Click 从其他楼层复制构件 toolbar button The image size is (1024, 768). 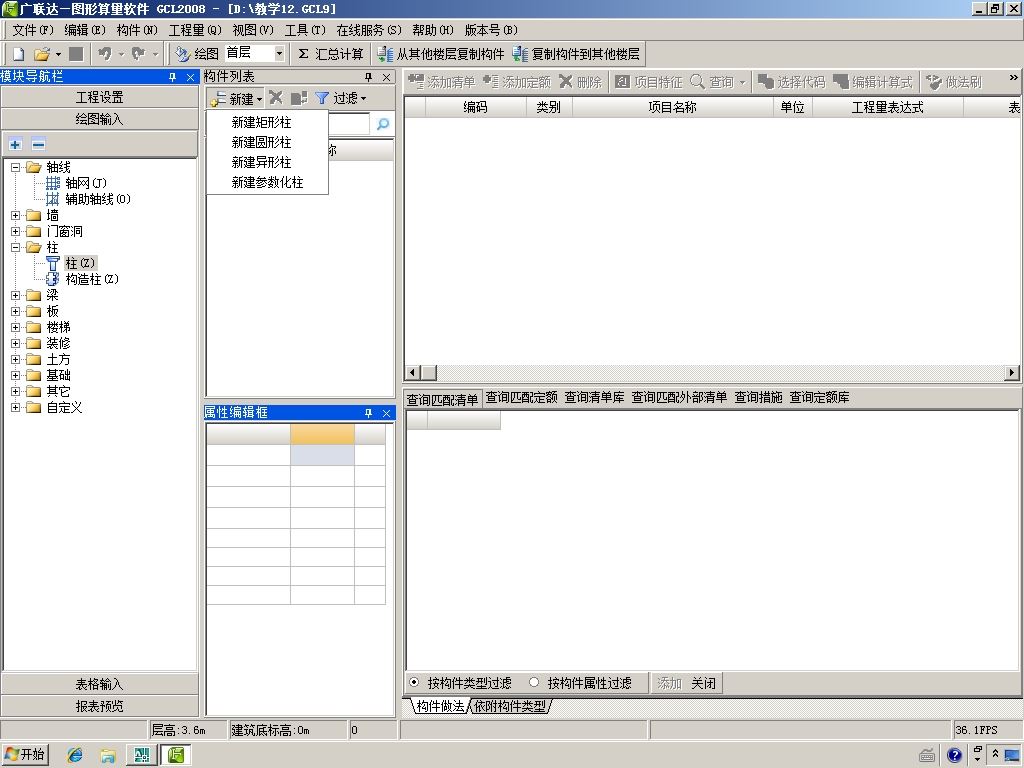pyautogui.click(x=441, y=54)
